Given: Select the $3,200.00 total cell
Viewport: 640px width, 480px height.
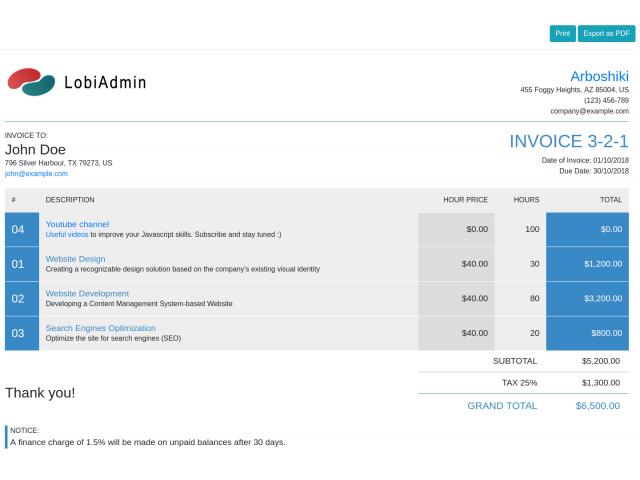Looking at the screenshot, I should [587, 298].
